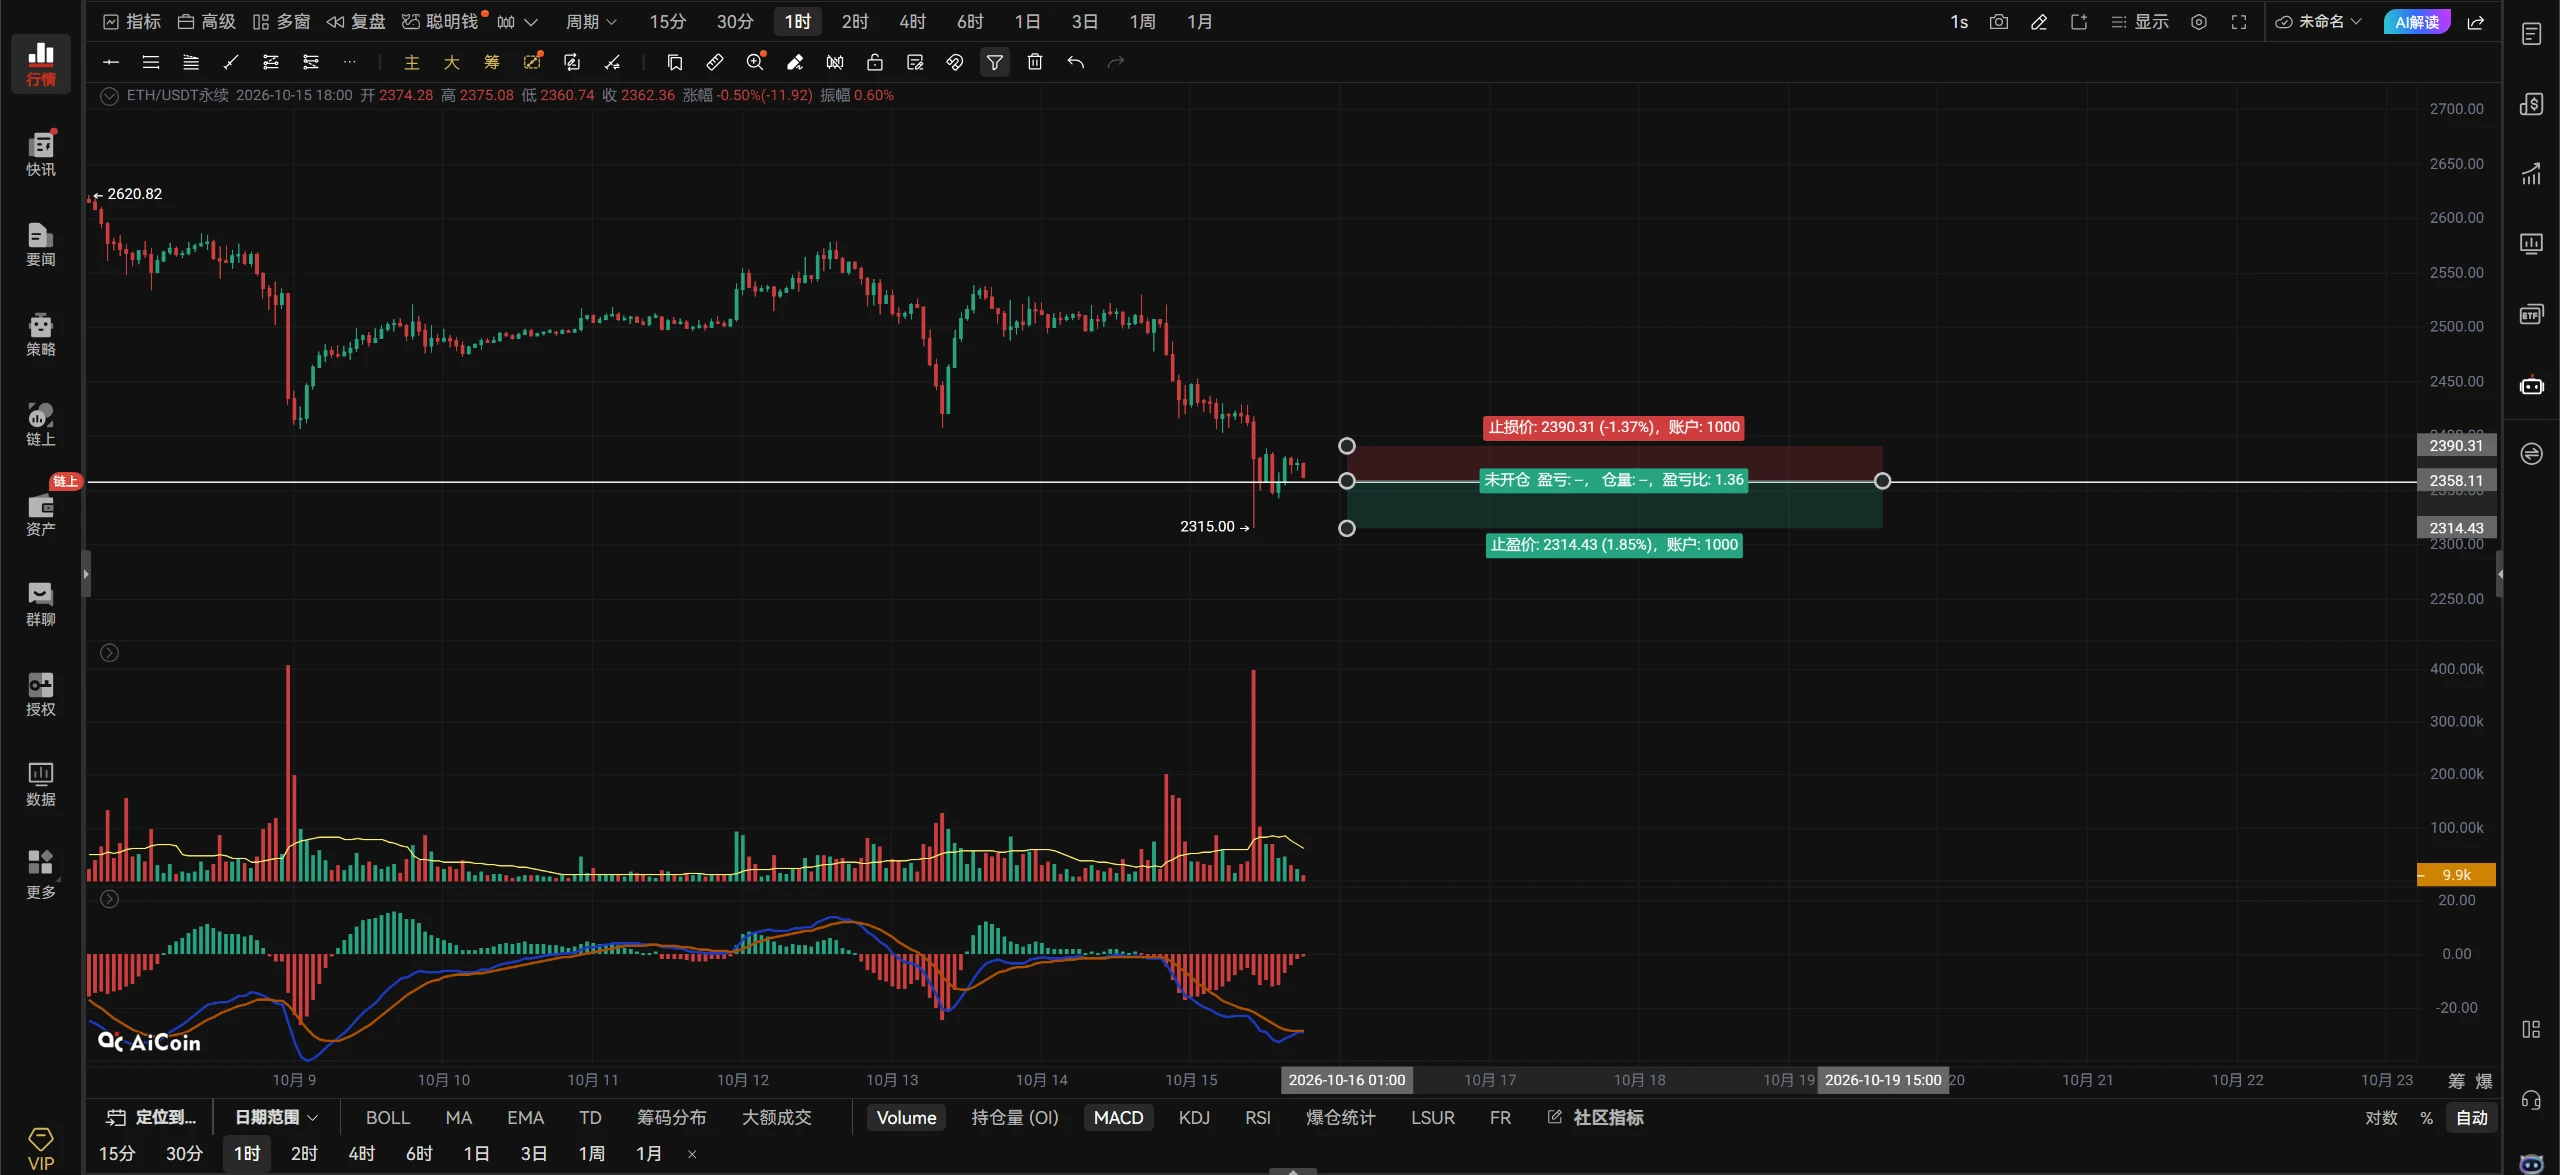The image size is (2560, 1175).
Task: Toggle the KDJ indicator
Action: click(x=1194, y=1117)
